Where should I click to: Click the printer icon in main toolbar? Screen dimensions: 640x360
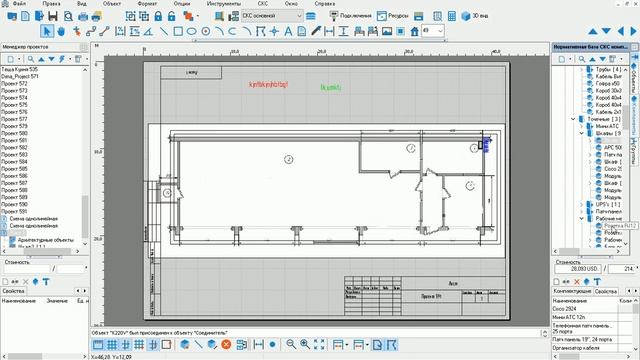(x=82, y=16)
